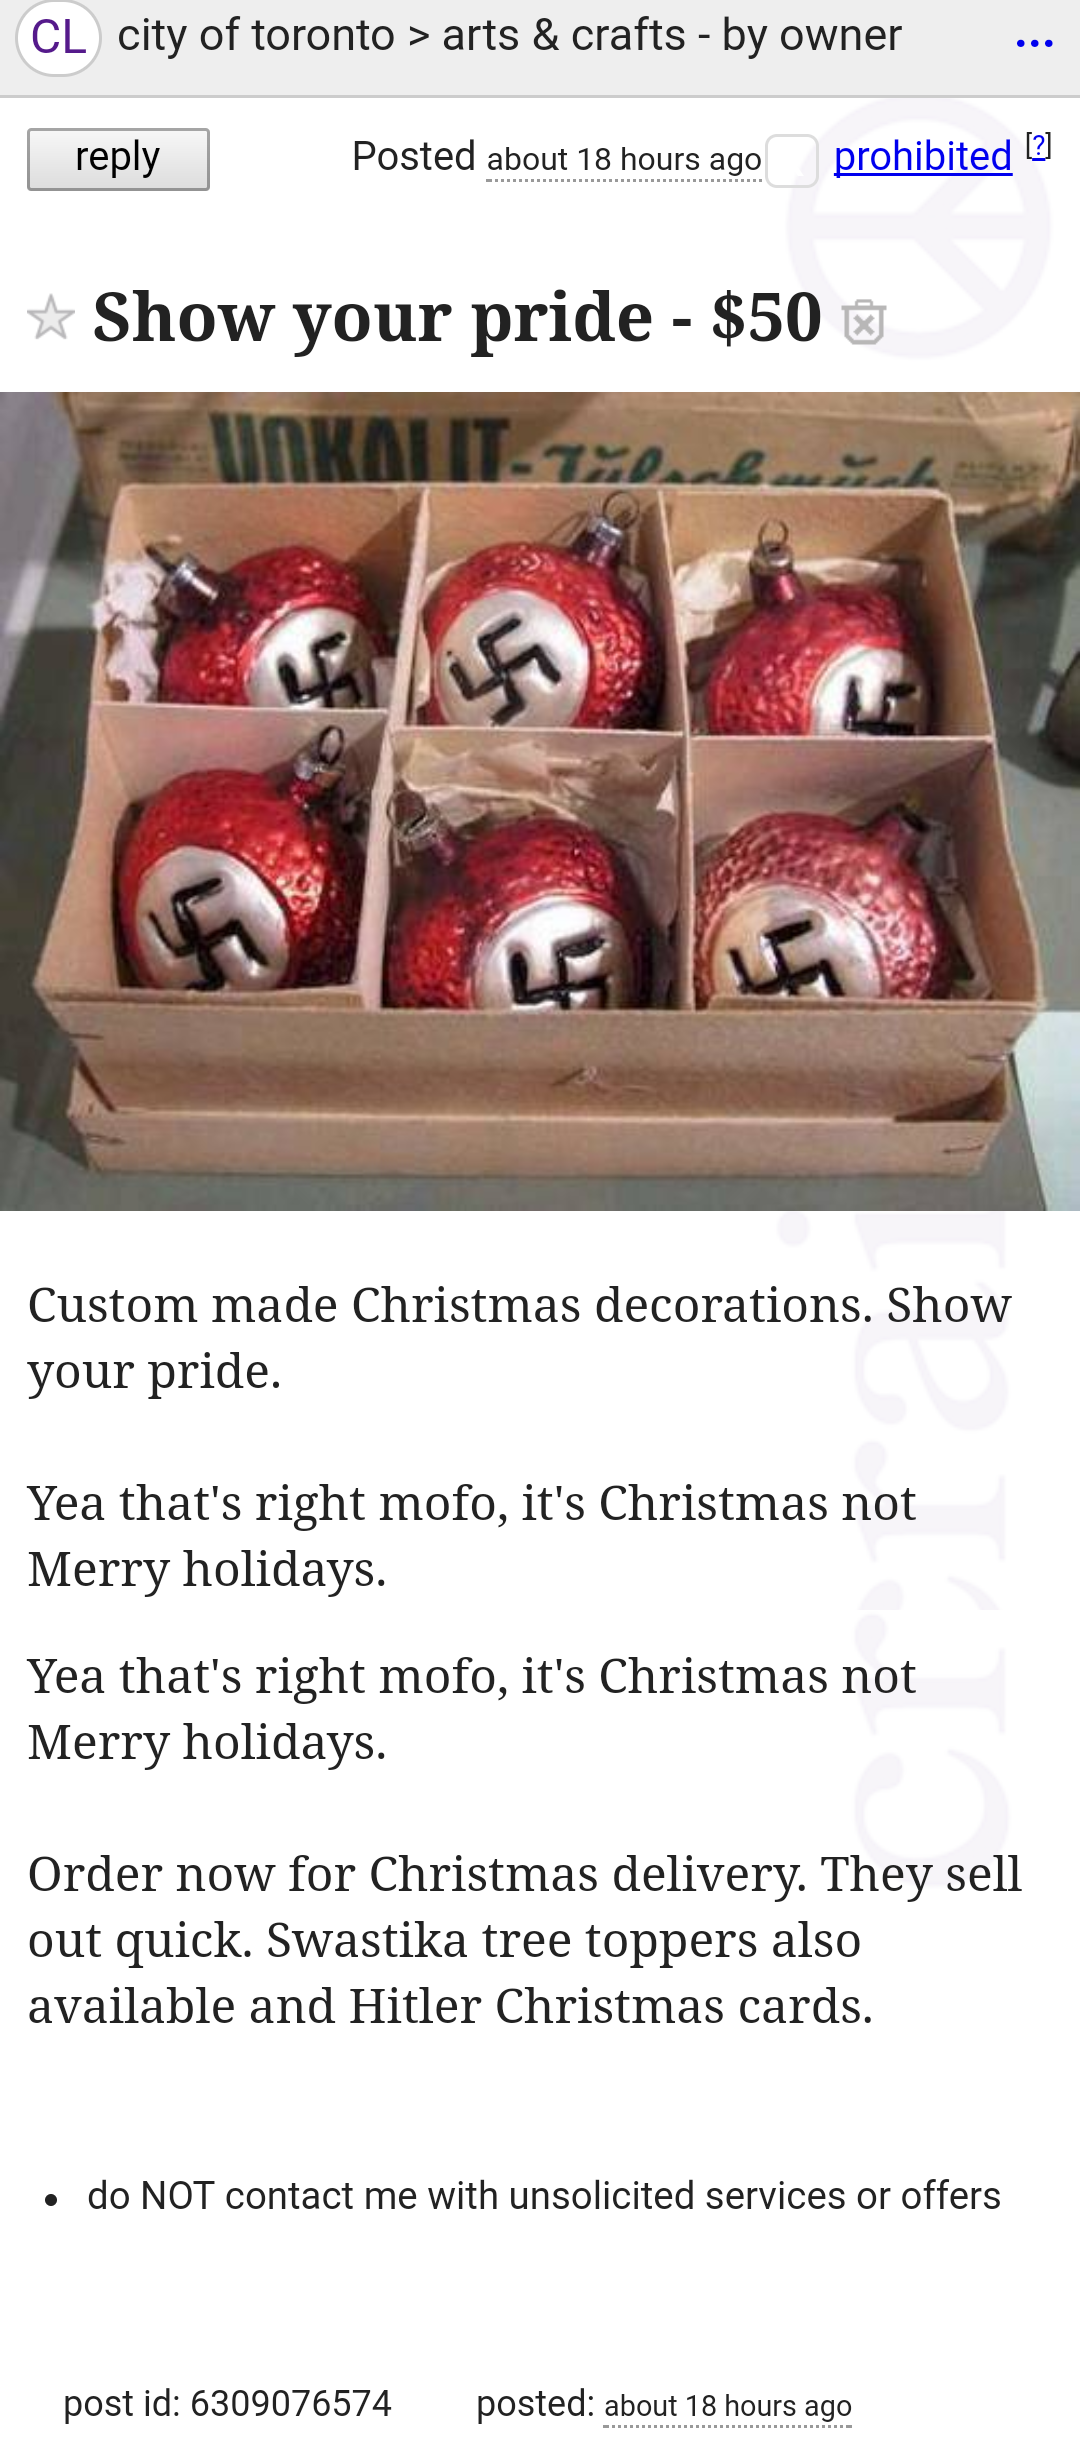Click the top 'about 18 hours ago' timestamp
Viewport: 1080px width, 2459px height.
(624, 160)
